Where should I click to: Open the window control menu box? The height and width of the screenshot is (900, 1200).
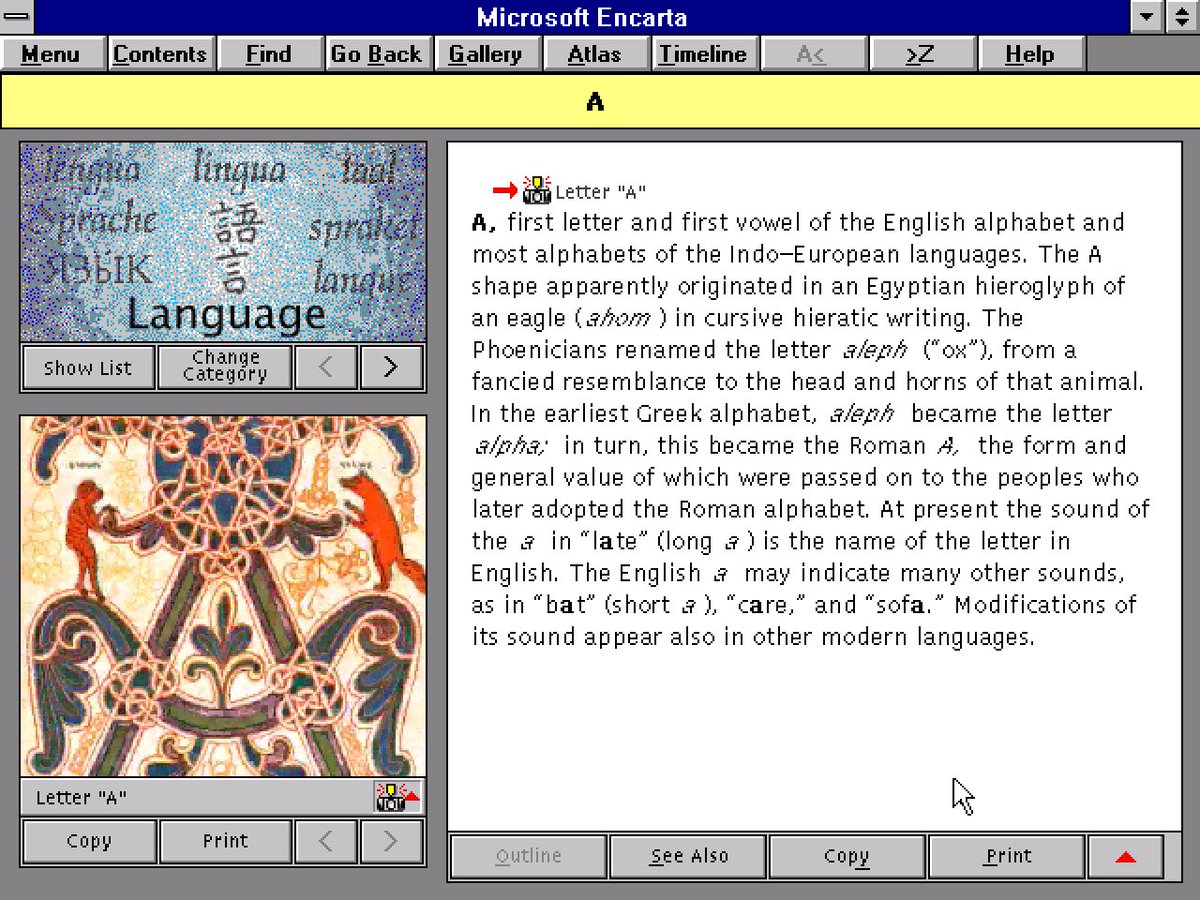click(x=17, y=17)
